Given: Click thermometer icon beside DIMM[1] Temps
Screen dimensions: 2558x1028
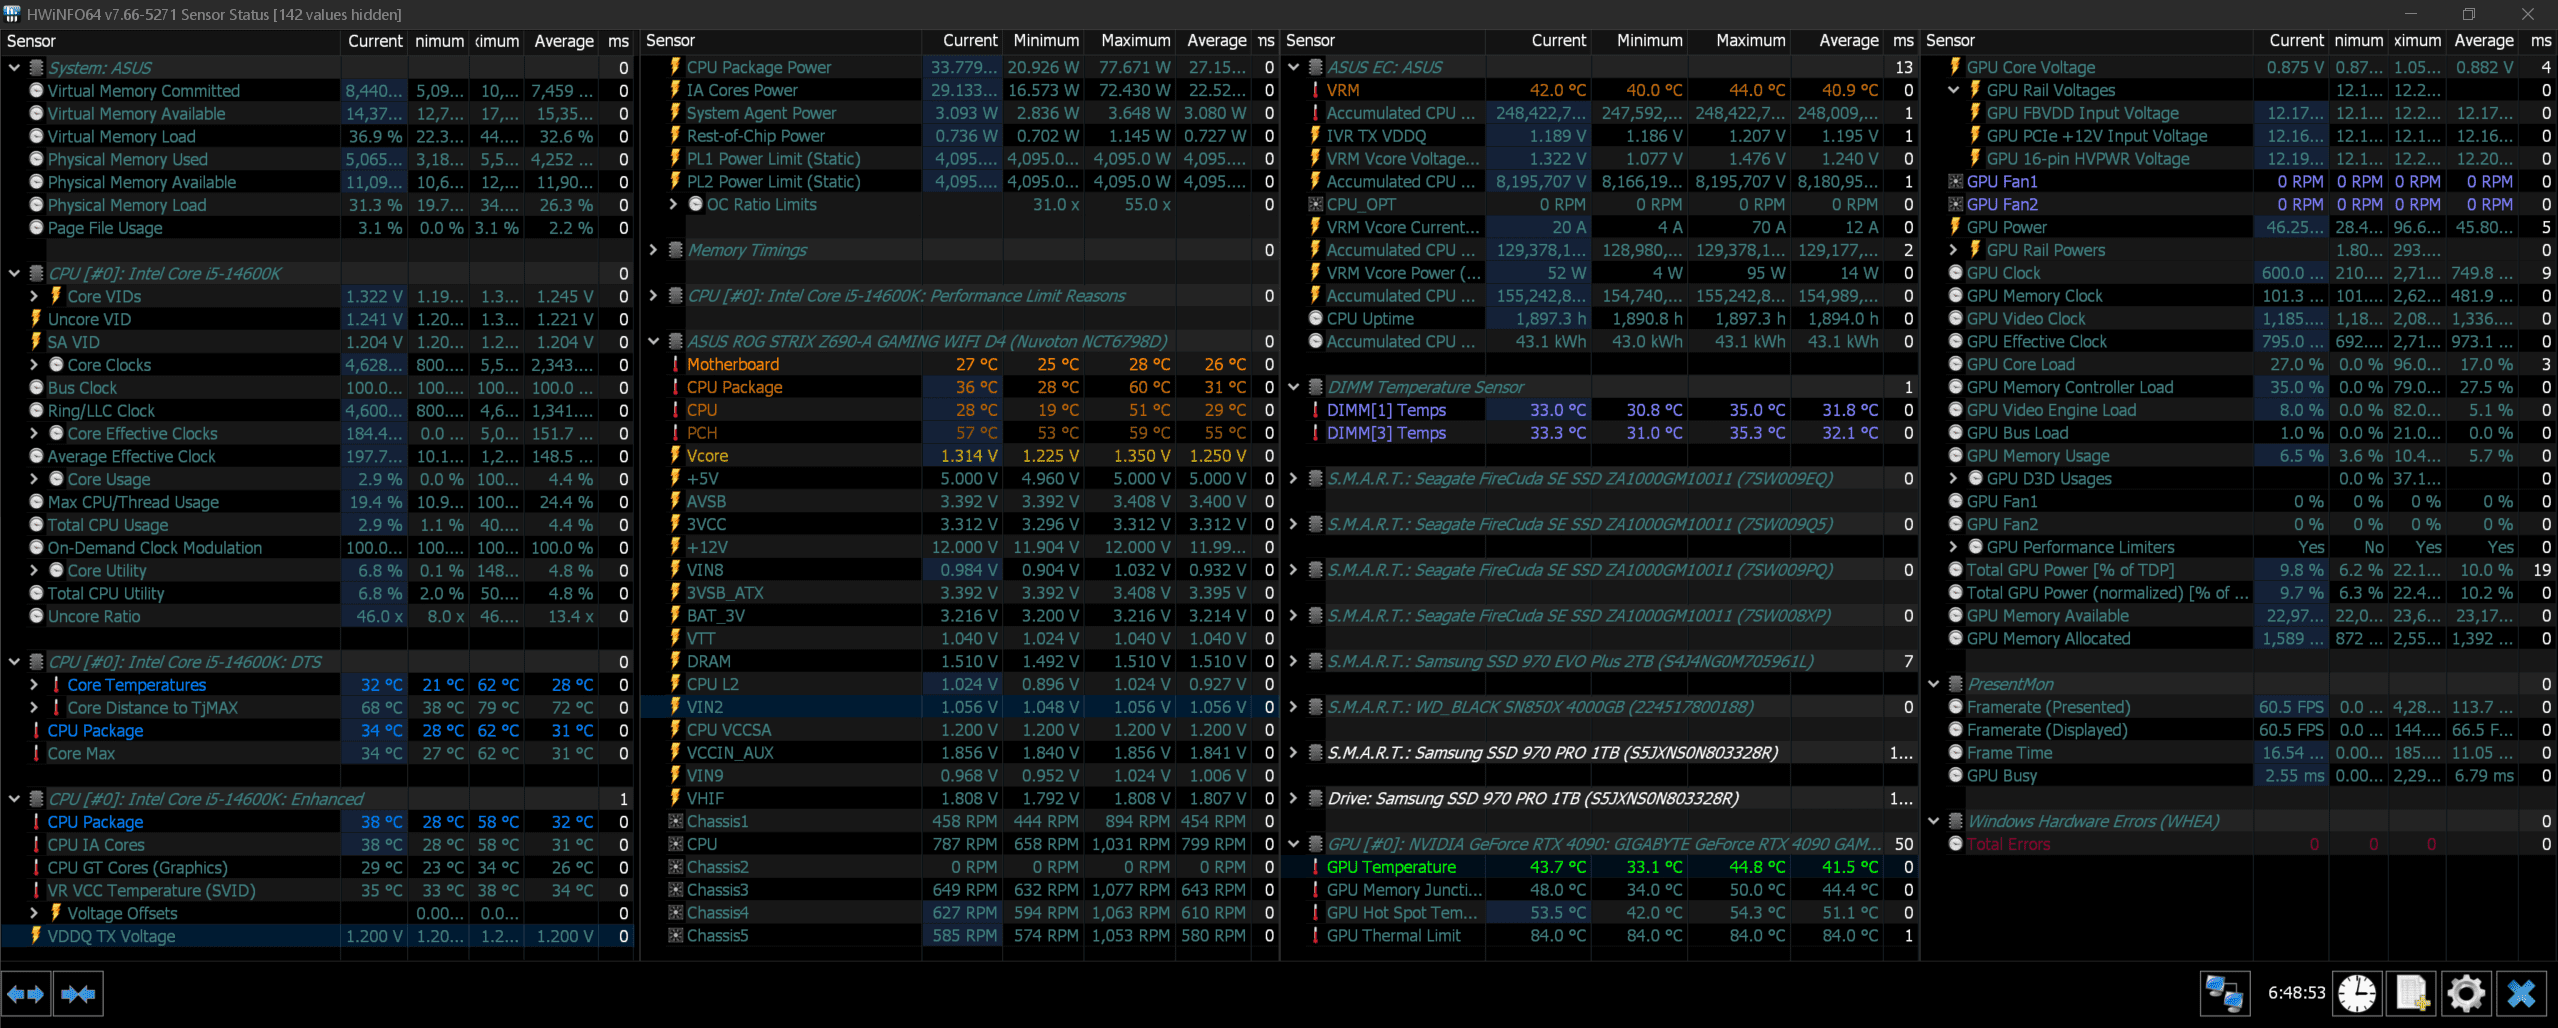Looking at the screenshot, I should 1315,410.
